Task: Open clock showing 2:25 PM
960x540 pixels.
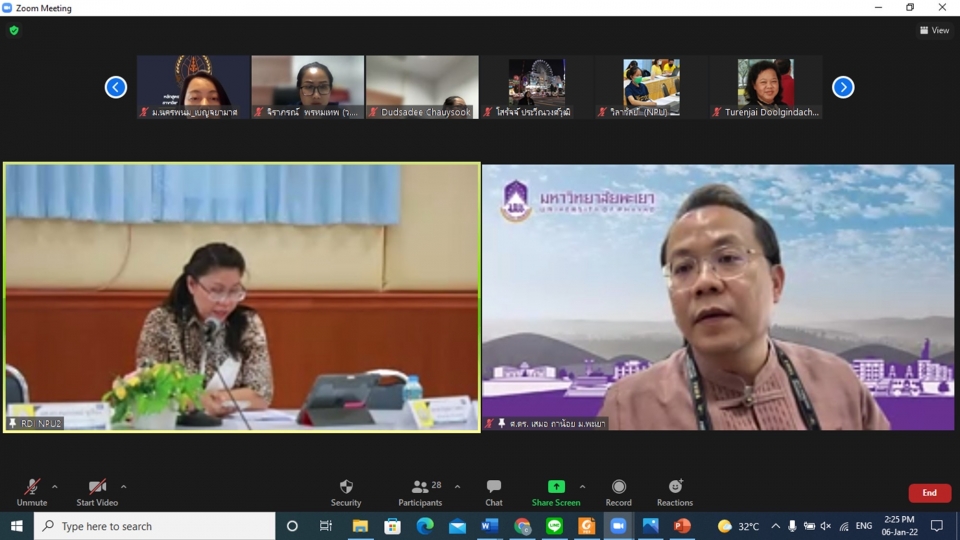Action: 899,526
